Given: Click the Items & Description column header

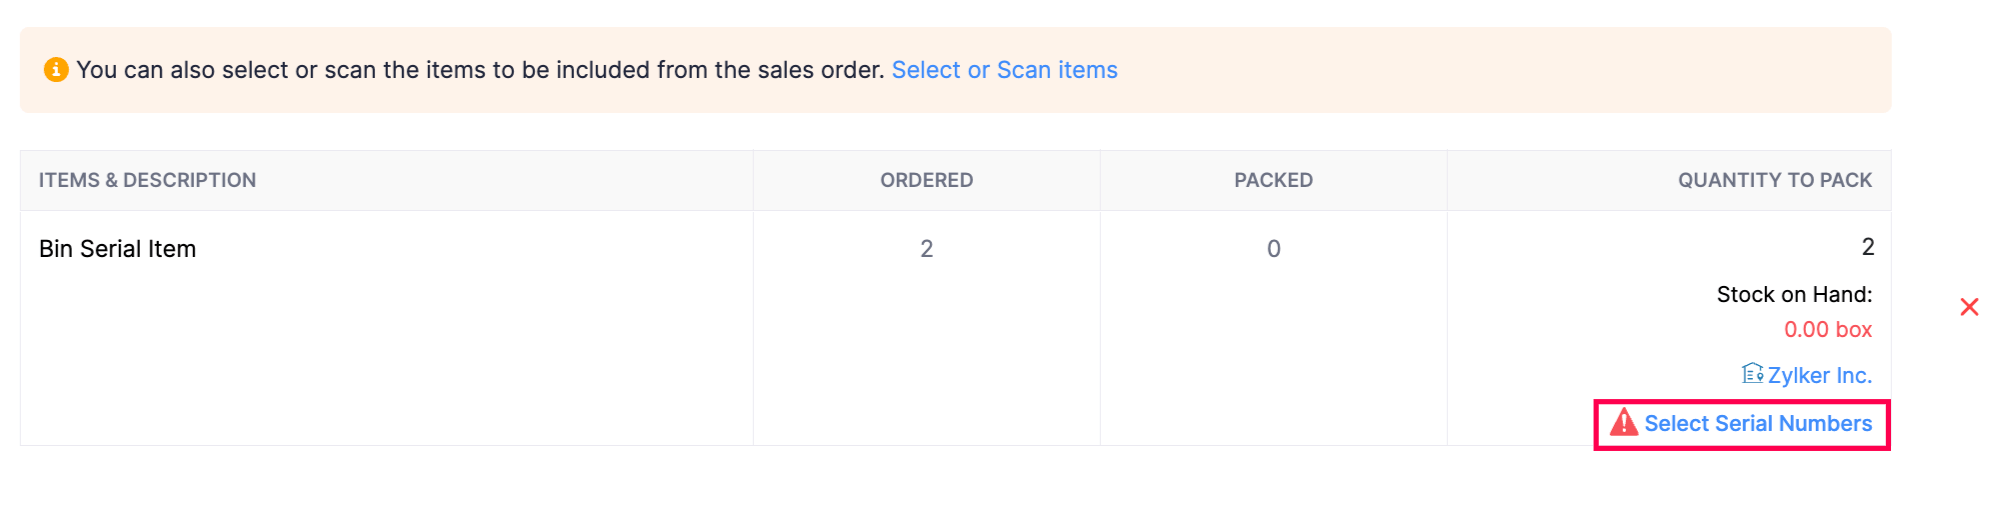Looking at the screenshot, I should pyautogui.click(x=147, y=180).
